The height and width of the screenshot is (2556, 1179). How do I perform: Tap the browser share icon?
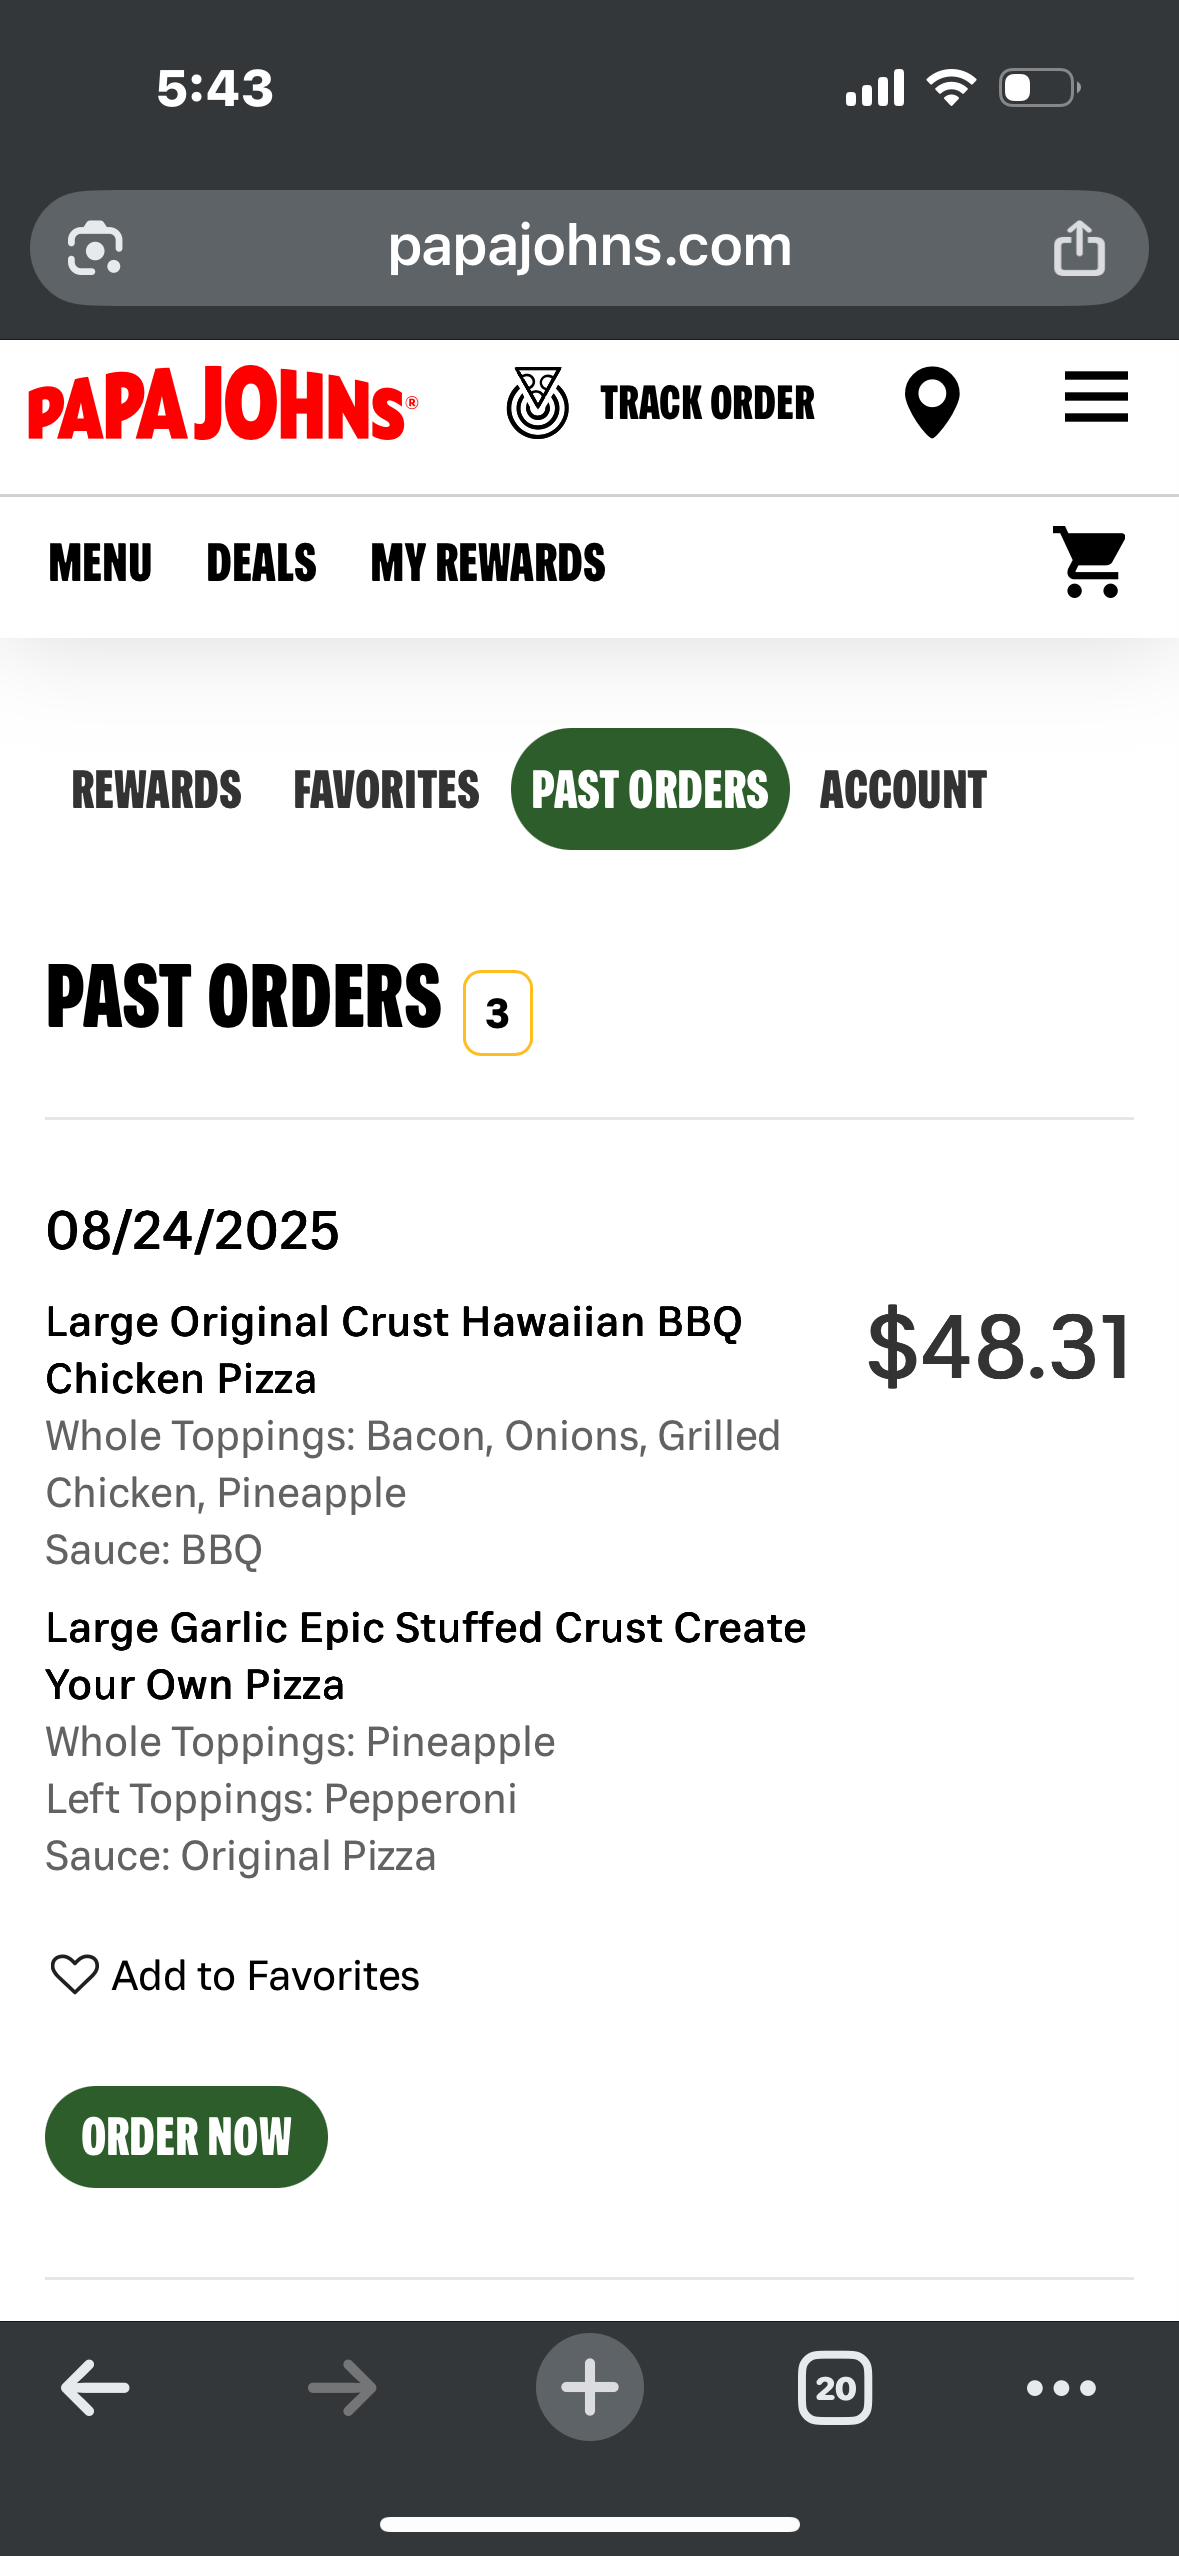(1079, 248)
